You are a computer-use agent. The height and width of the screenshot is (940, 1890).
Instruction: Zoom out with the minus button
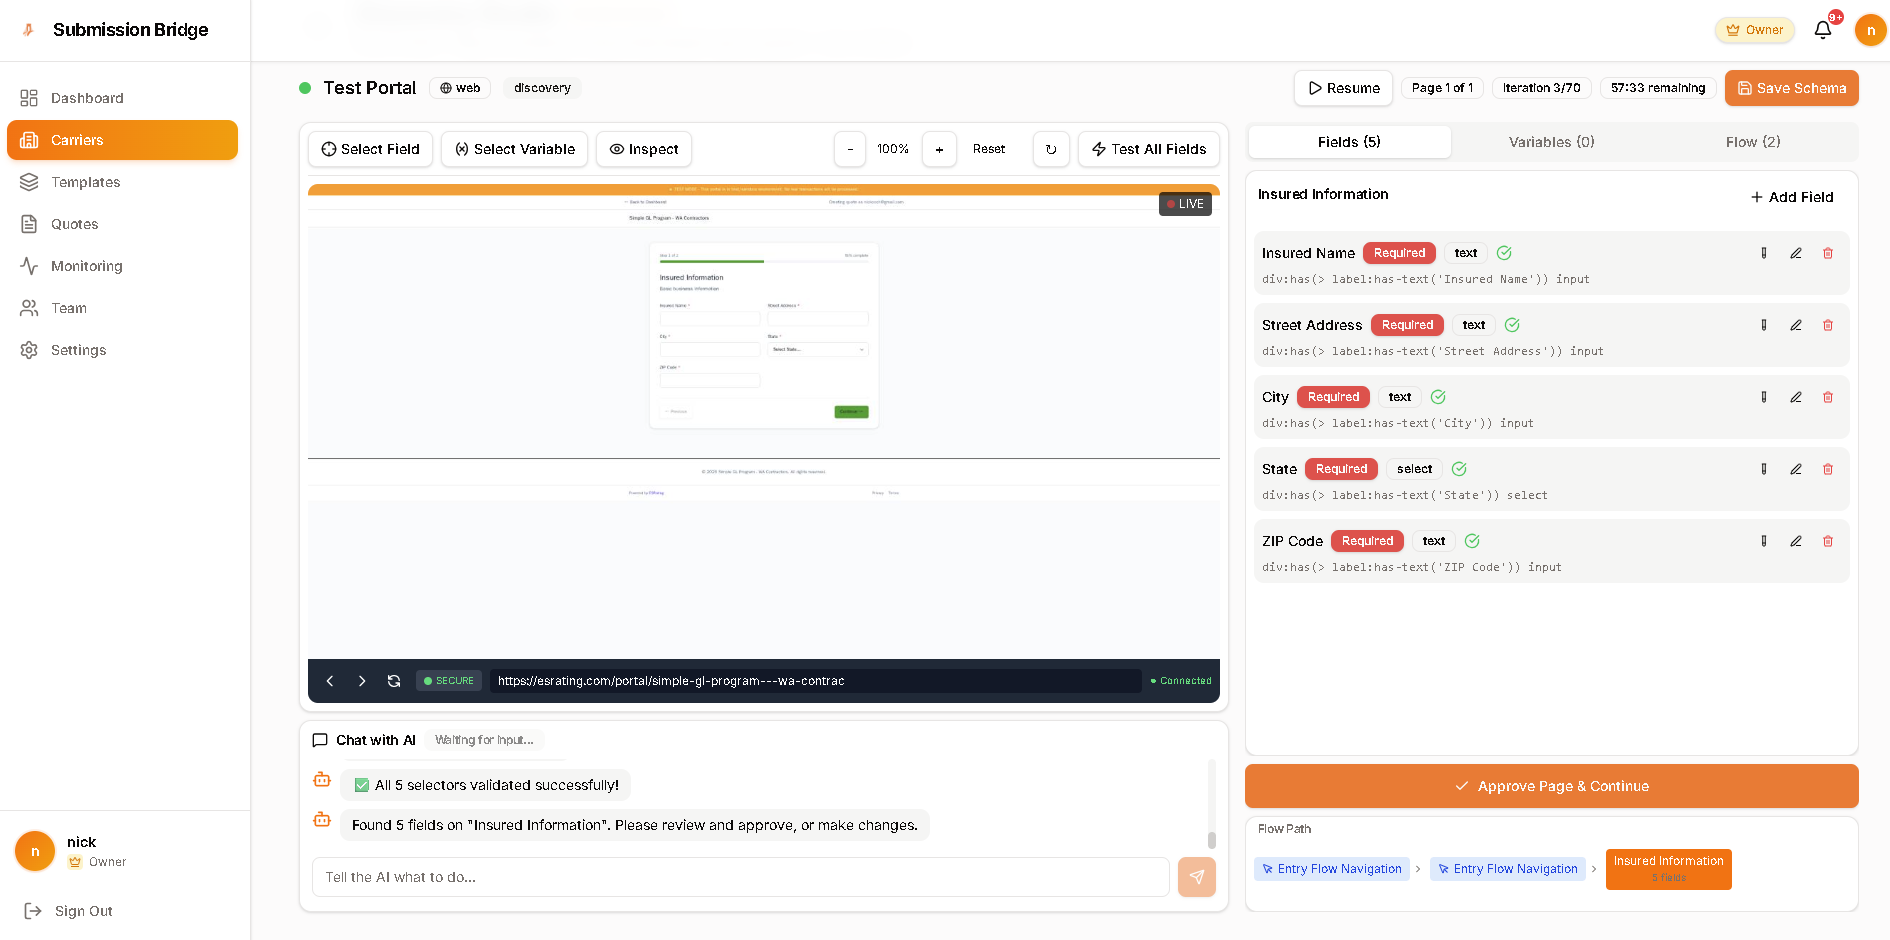coord(850,150)
